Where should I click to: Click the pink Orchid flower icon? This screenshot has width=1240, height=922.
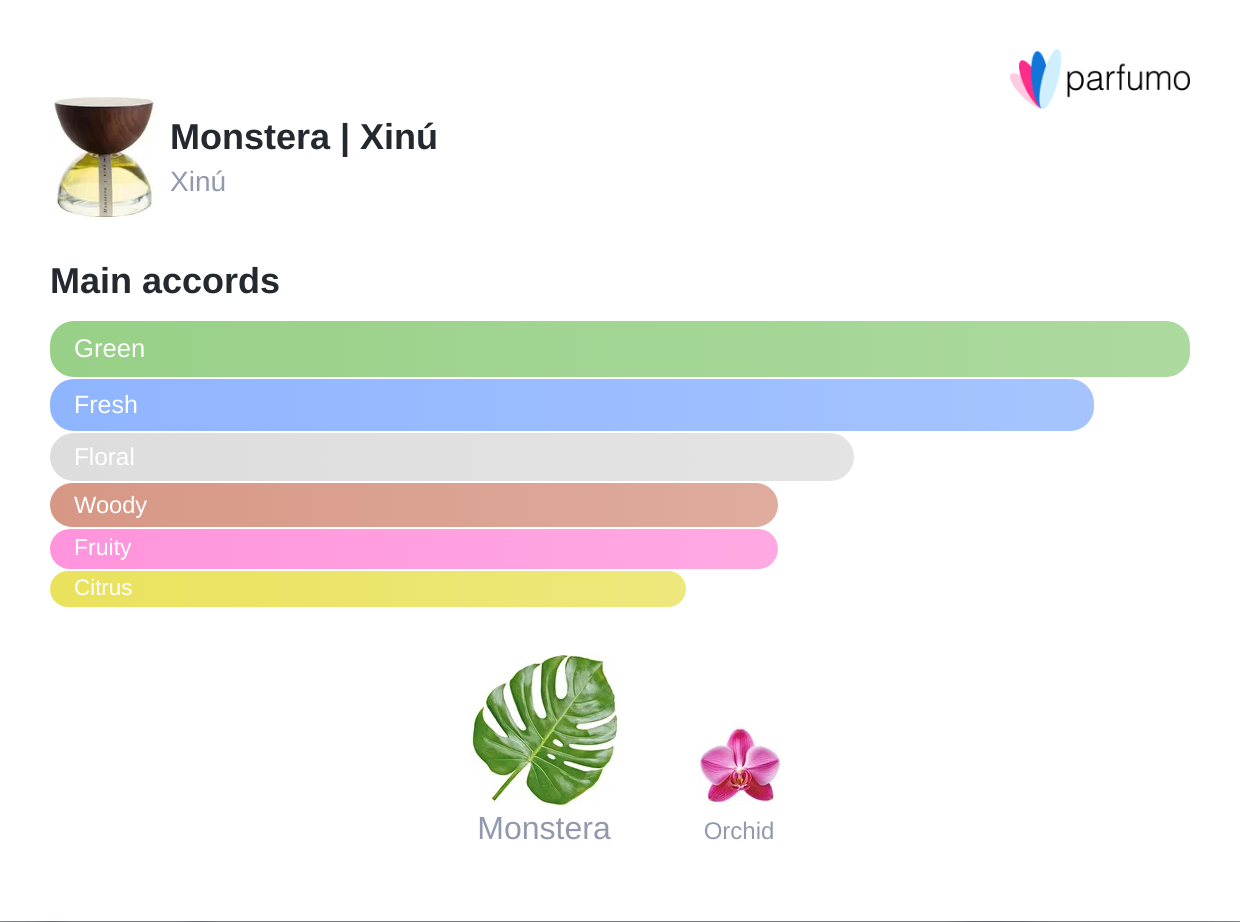click(x=739, y=765)
